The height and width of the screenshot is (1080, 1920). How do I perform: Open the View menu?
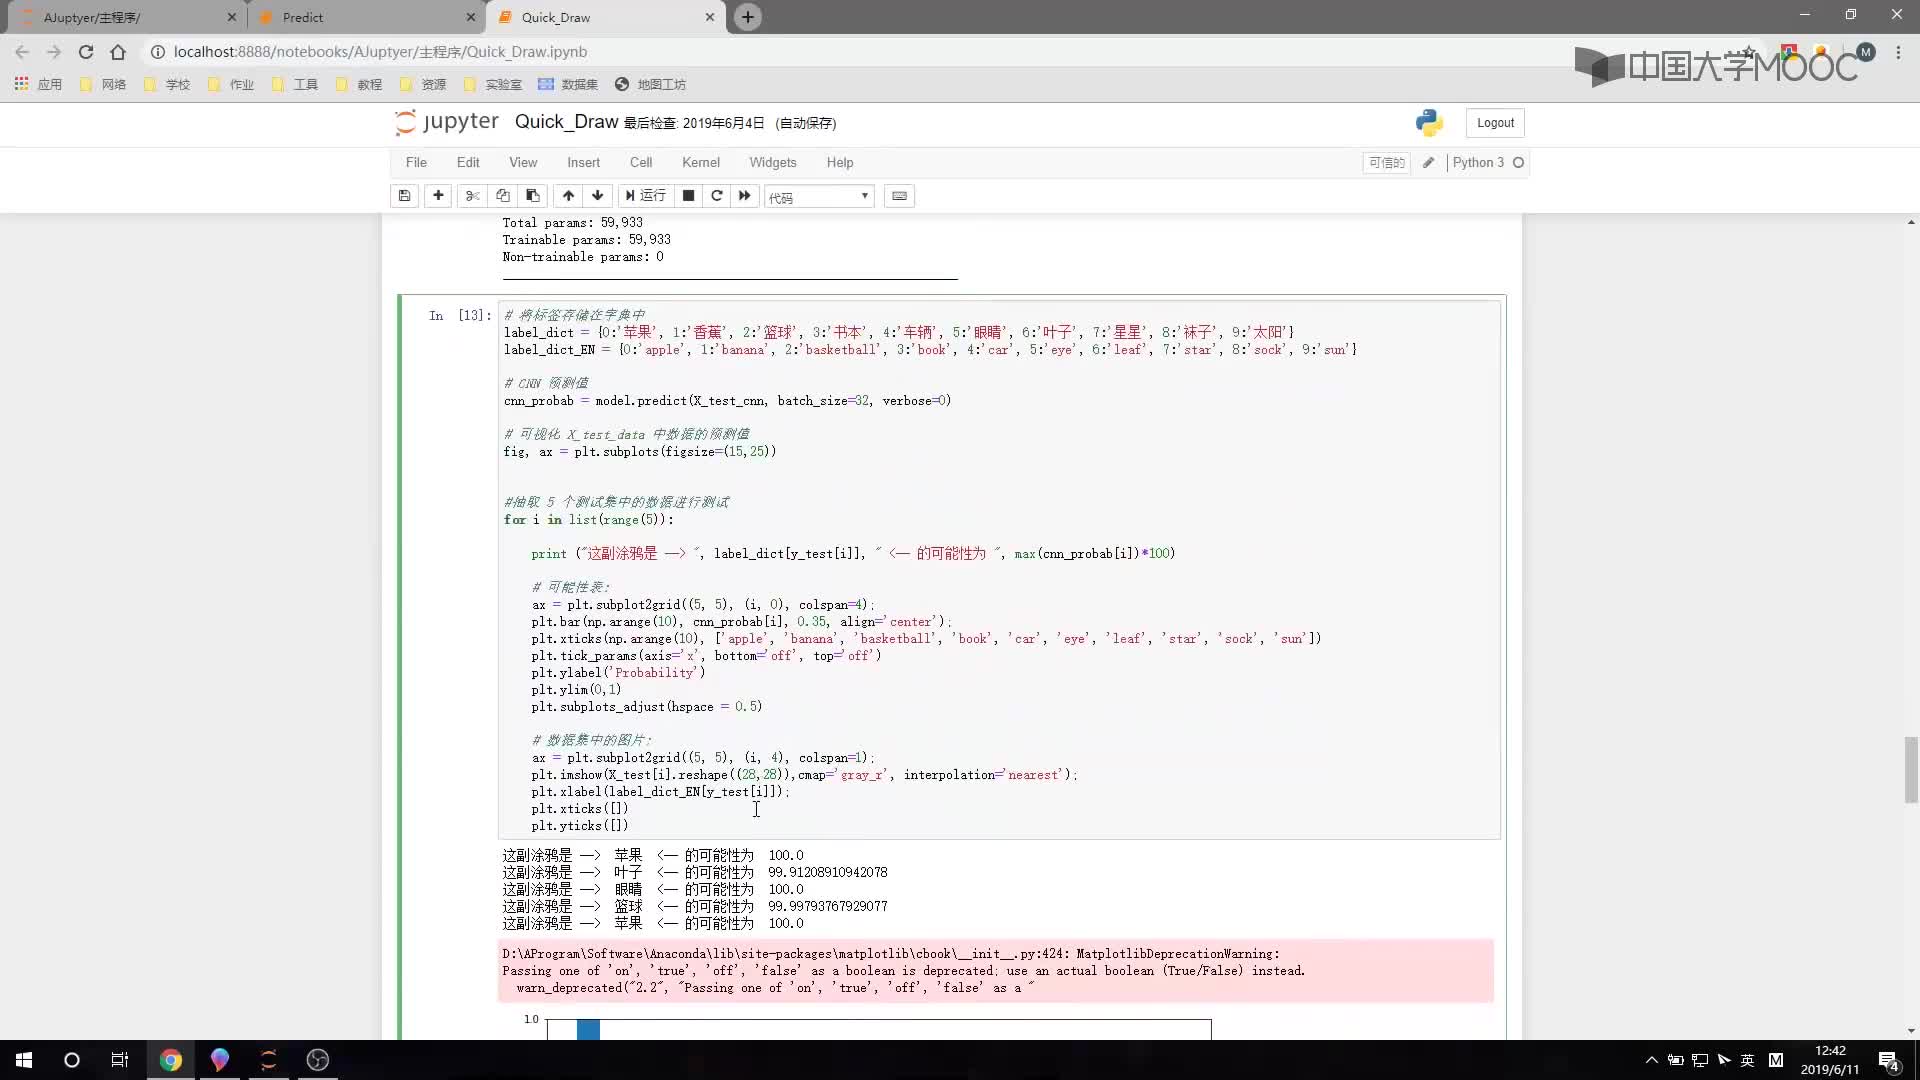[523, 163]
